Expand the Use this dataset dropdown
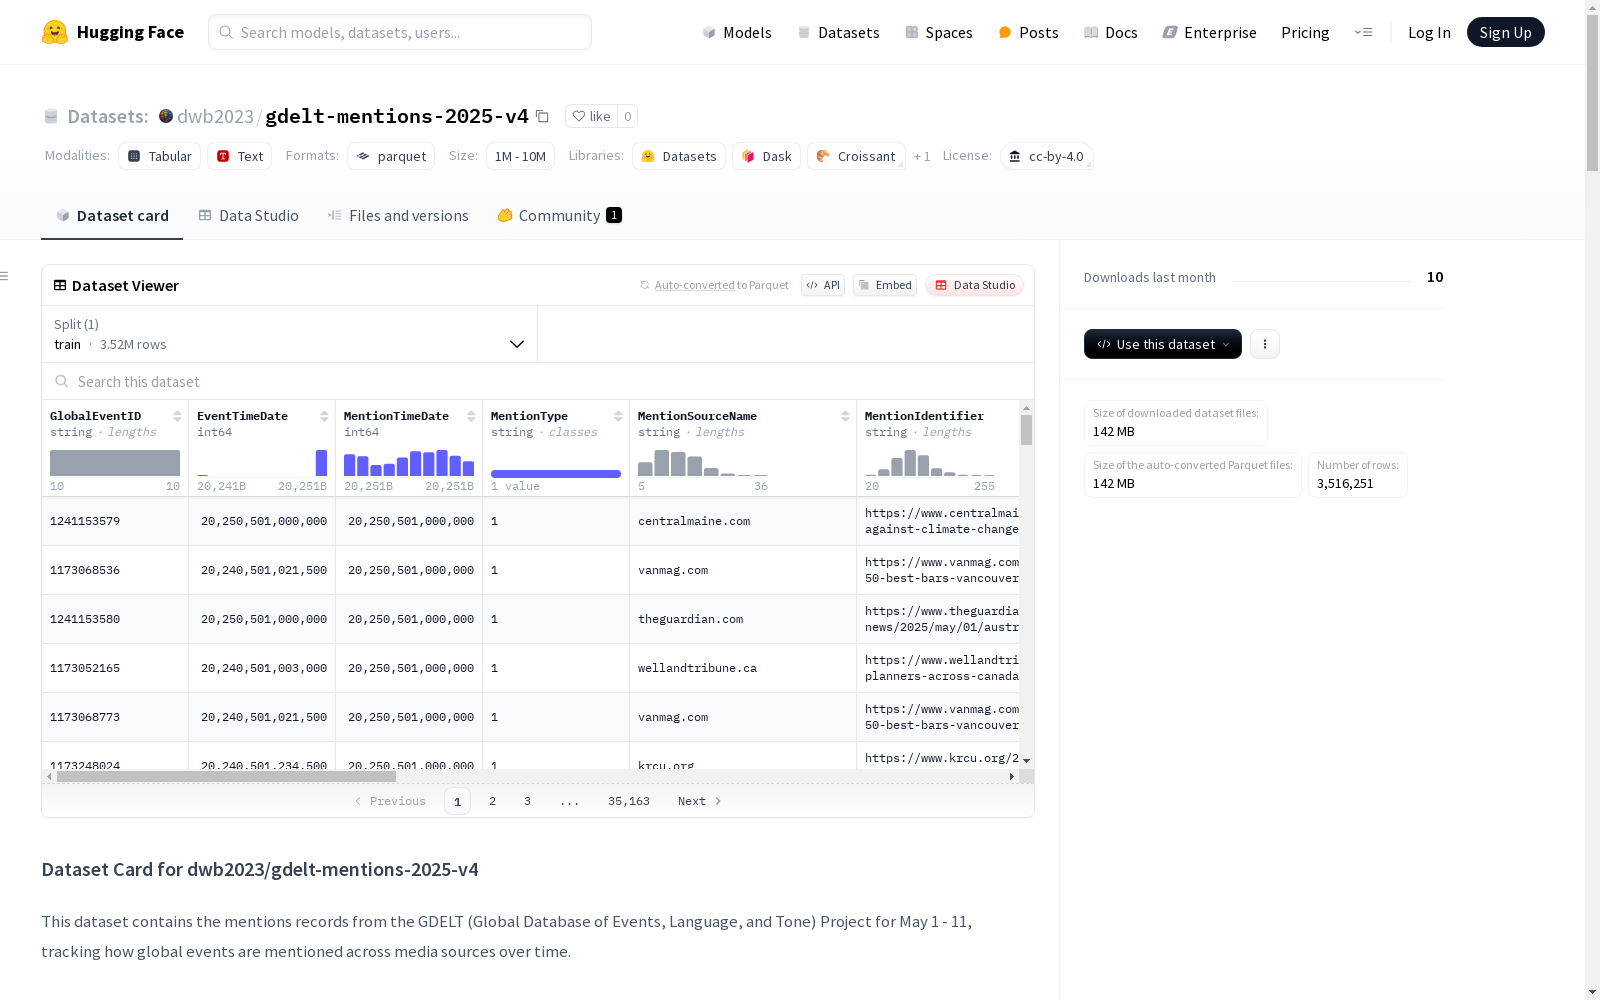This screenshot has width=1600, height=1000. coord(1163,344)
